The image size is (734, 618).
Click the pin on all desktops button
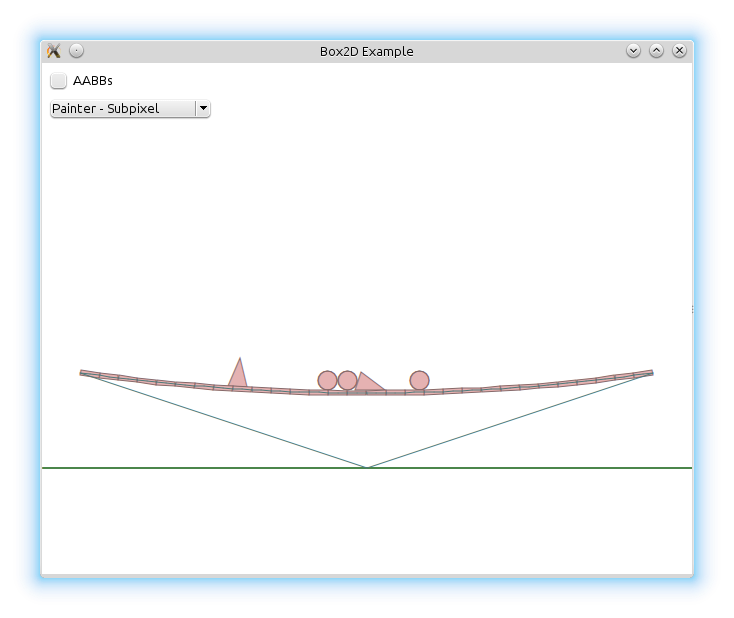pos(77,51)
